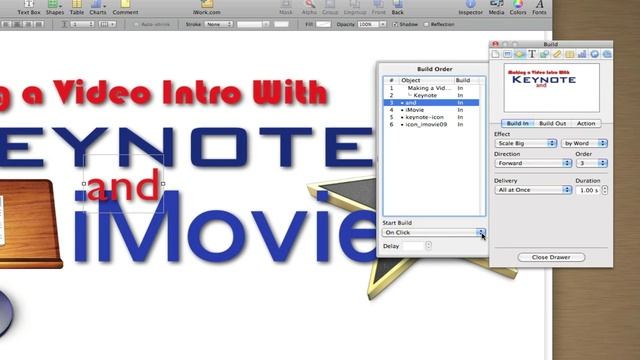640x360 pixels.
Task: Select the 'keynote-icon' build row
Action: click(431, 117)
